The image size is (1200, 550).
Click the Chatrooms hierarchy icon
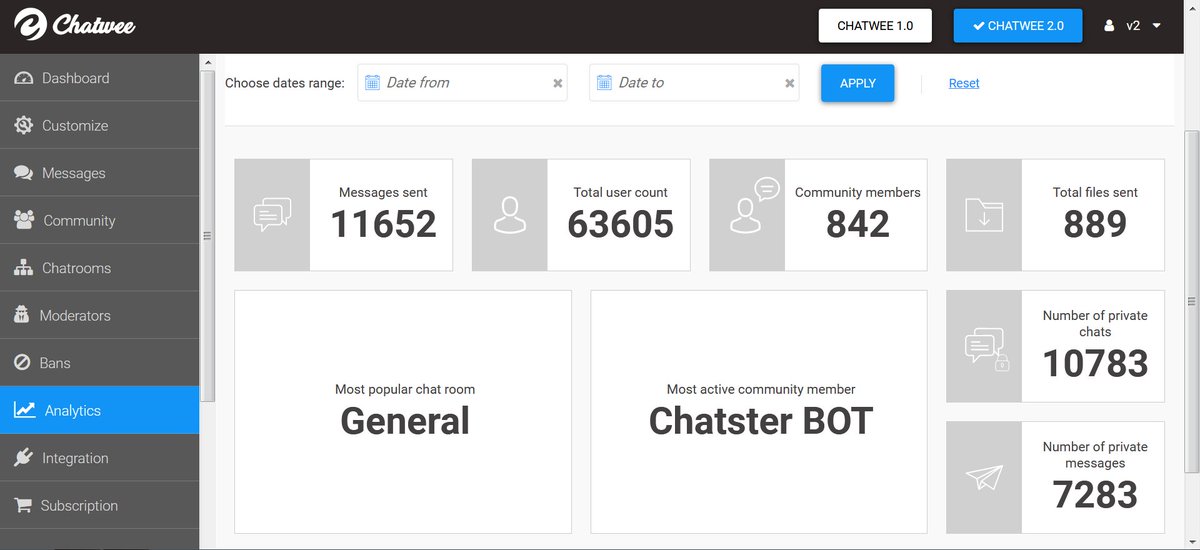coord(24,268)
